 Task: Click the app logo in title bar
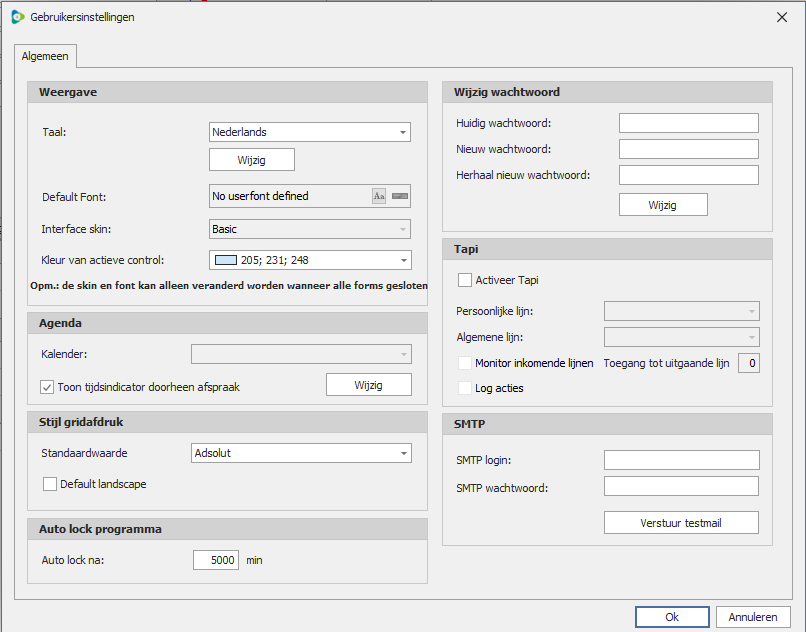[x=17, y=17]
